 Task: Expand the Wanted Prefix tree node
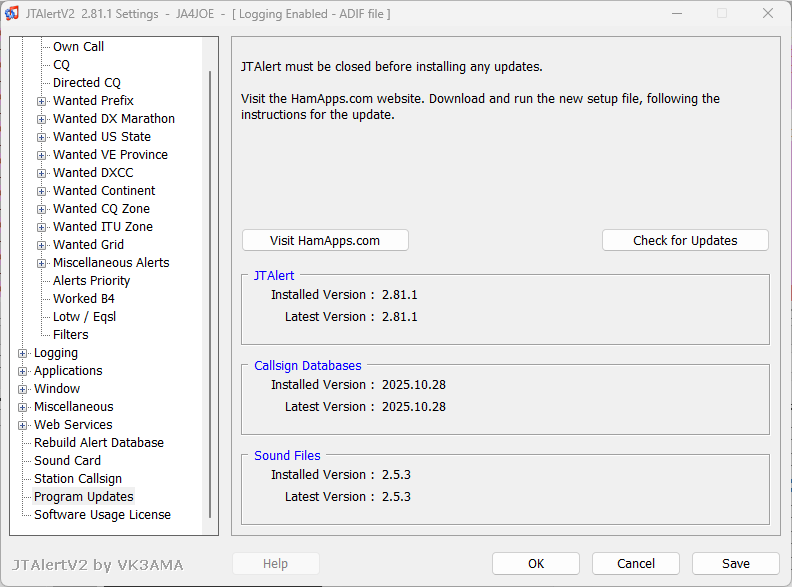click(x=41, y=101)
